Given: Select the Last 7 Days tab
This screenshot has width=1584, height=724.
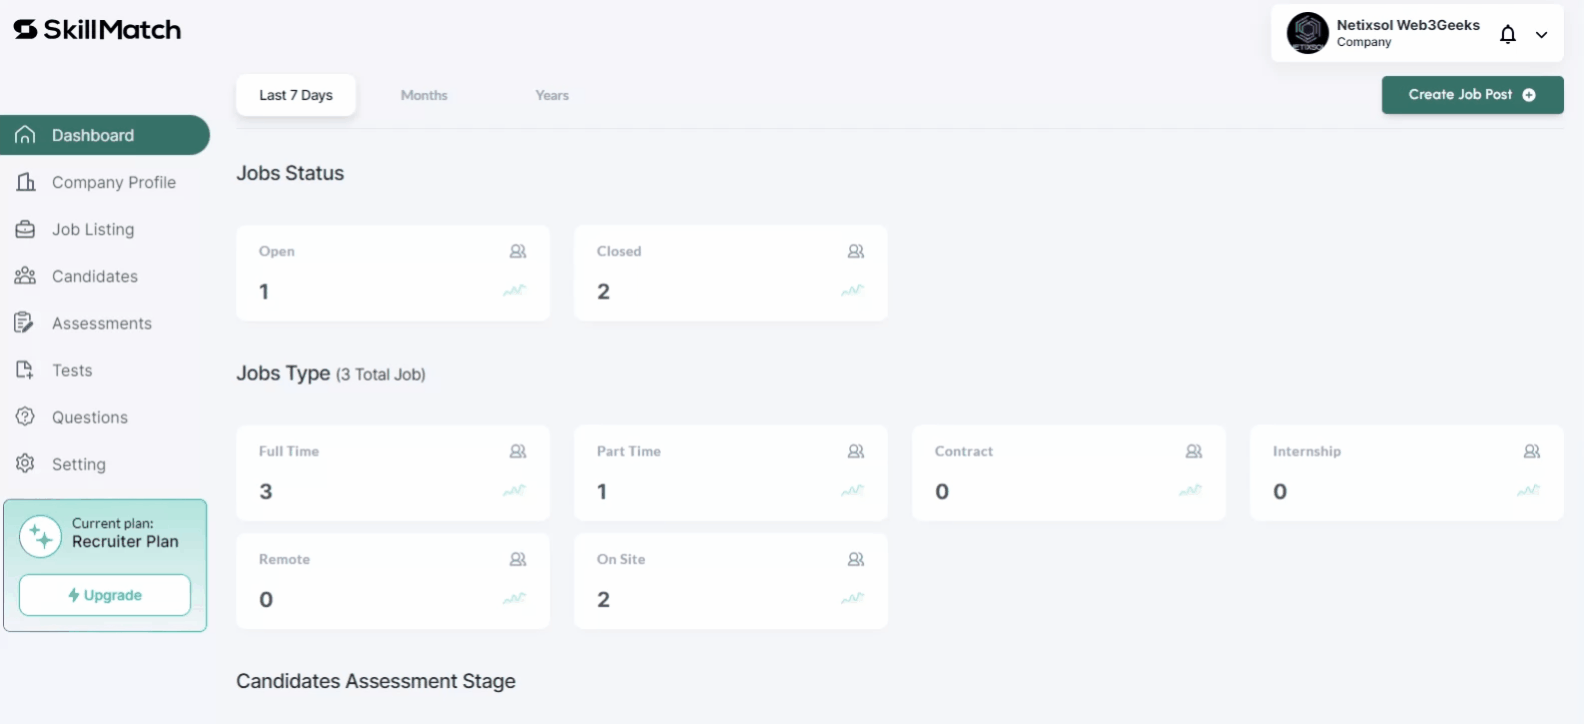Looking at the screenshot, I should (296, 95).
